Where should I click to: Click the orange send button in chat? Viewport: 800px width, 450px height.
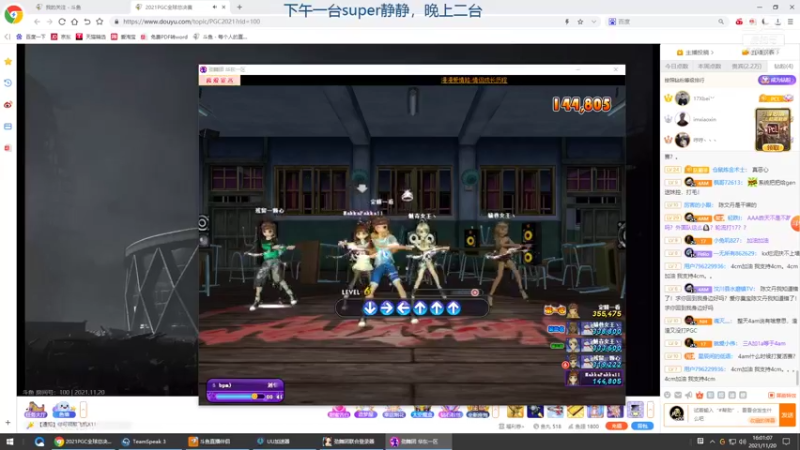(x=787, y=415)
